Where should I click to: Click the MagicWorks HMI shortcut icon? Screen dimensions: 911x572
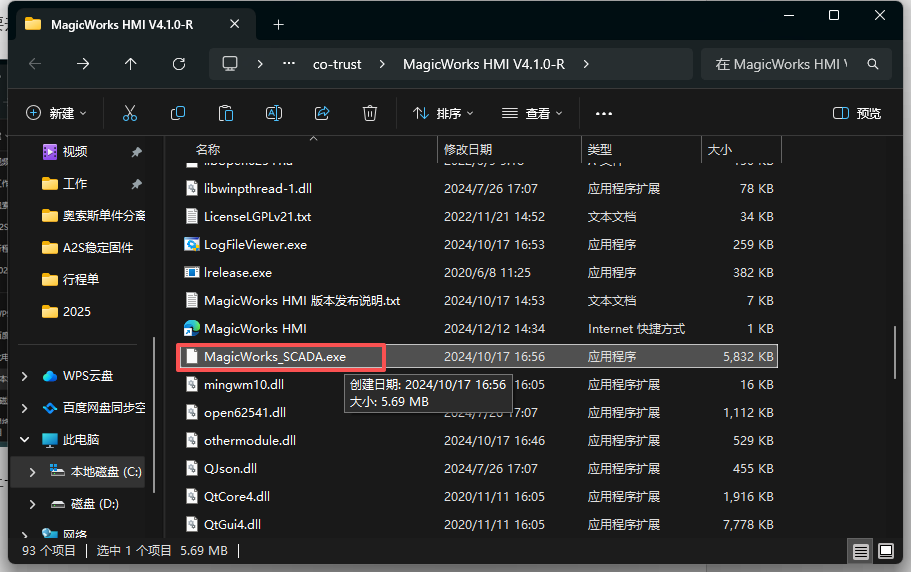(192, 329)
